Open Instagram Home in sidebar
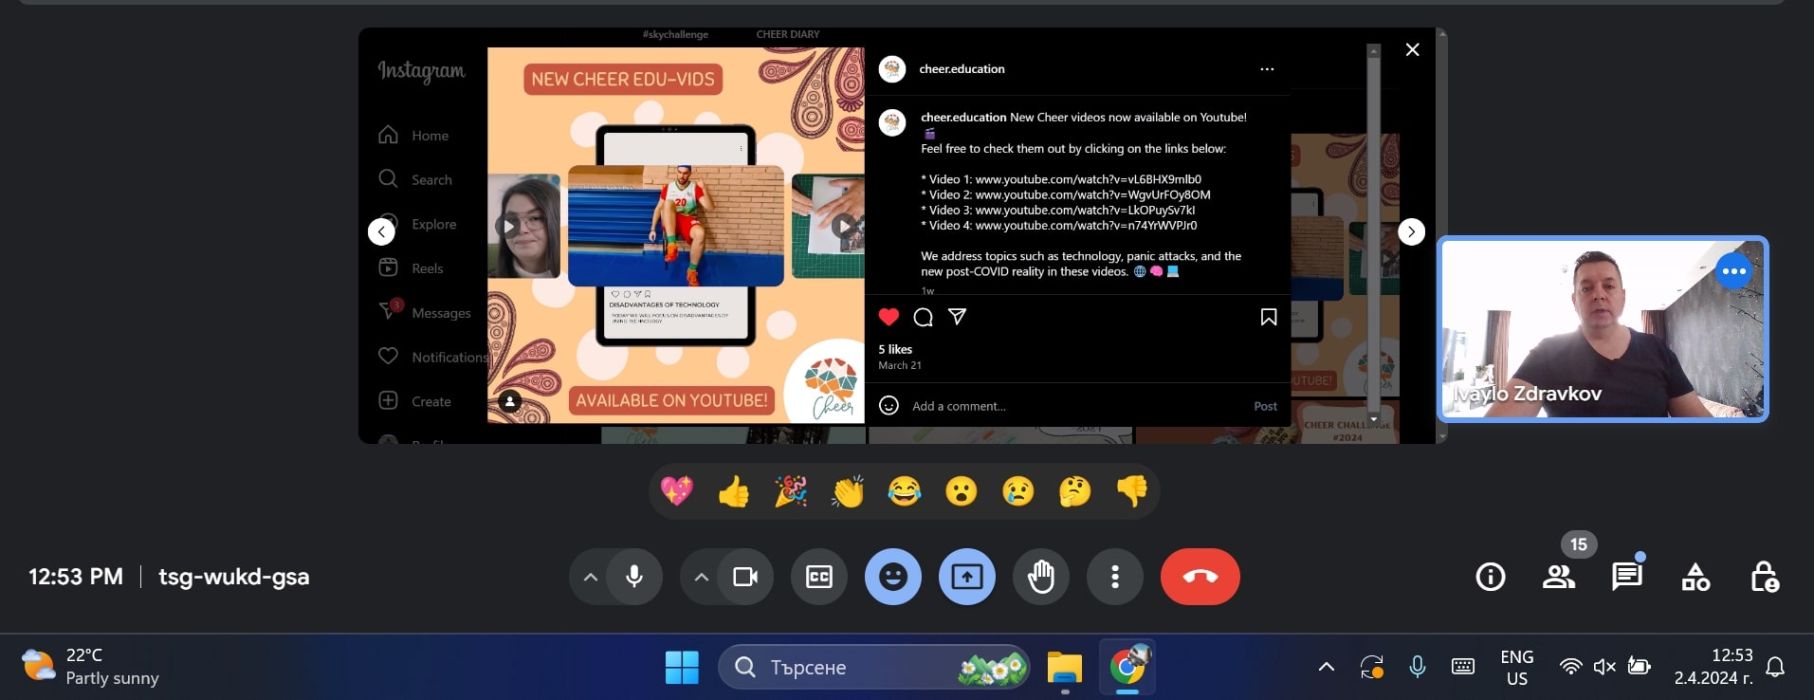This screenshot has height=700, width=1814. pos(414,135)
